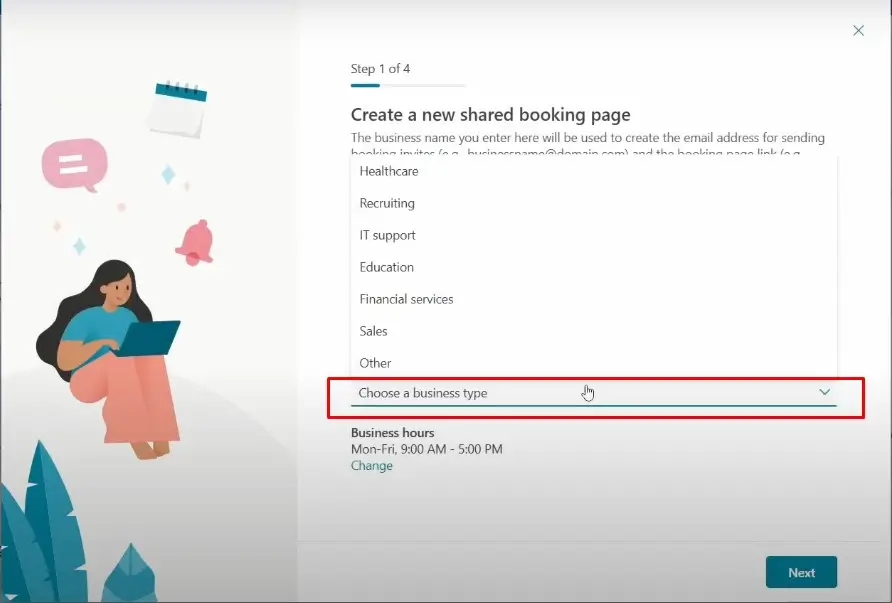The width and height of the screenshot is (892, 603).
Task: Click the Mon-Fri business hours text
Action: (426, 449)
